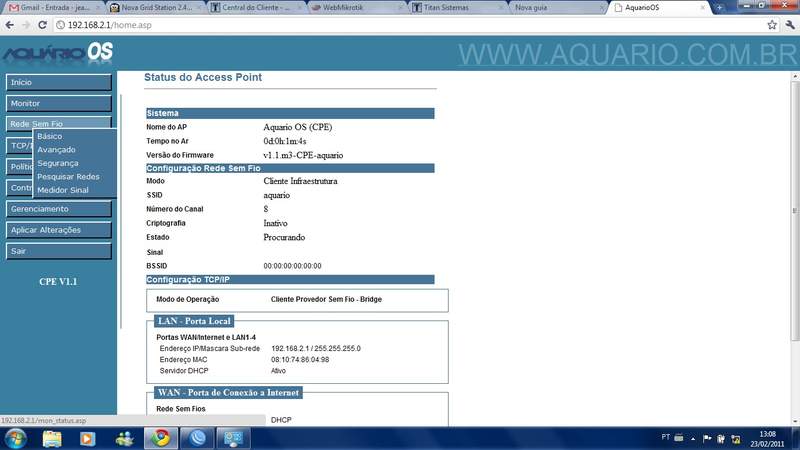Click Action Center flag tray icon
800x450 pixels.
(707, 438)
